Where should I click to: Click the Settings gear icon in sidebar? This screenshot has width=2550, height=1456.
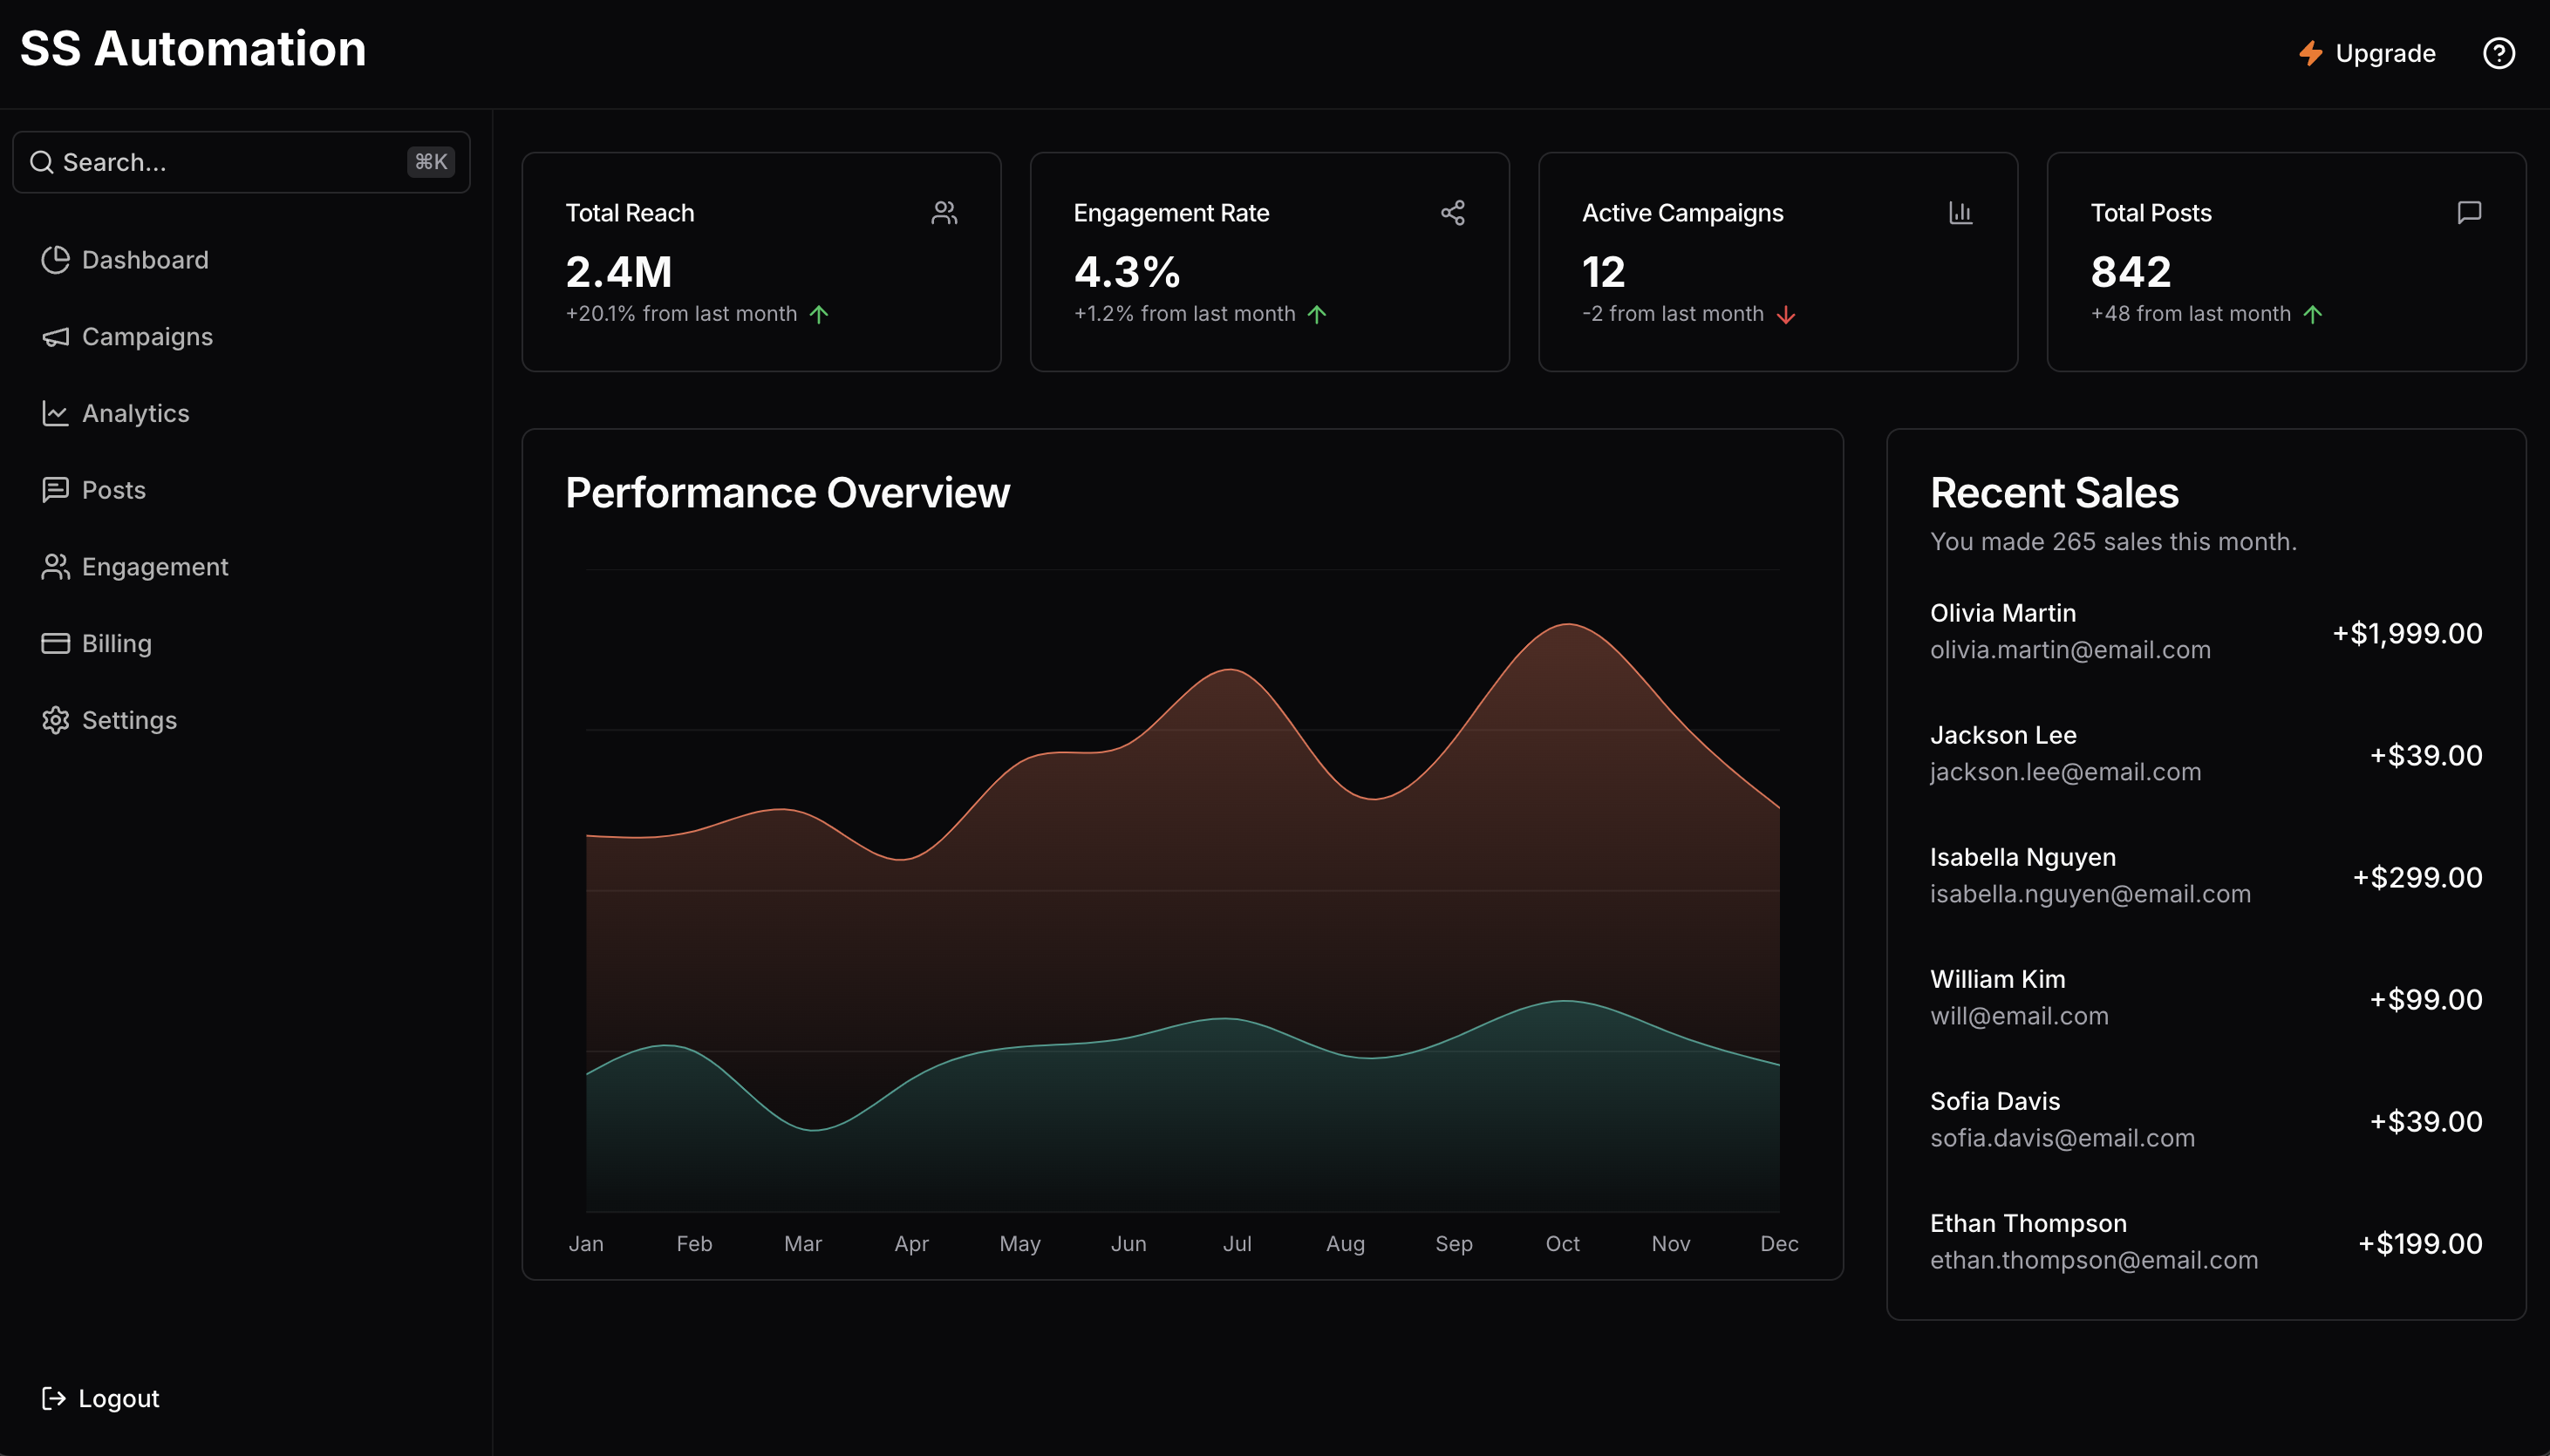(x=55, y=720)
